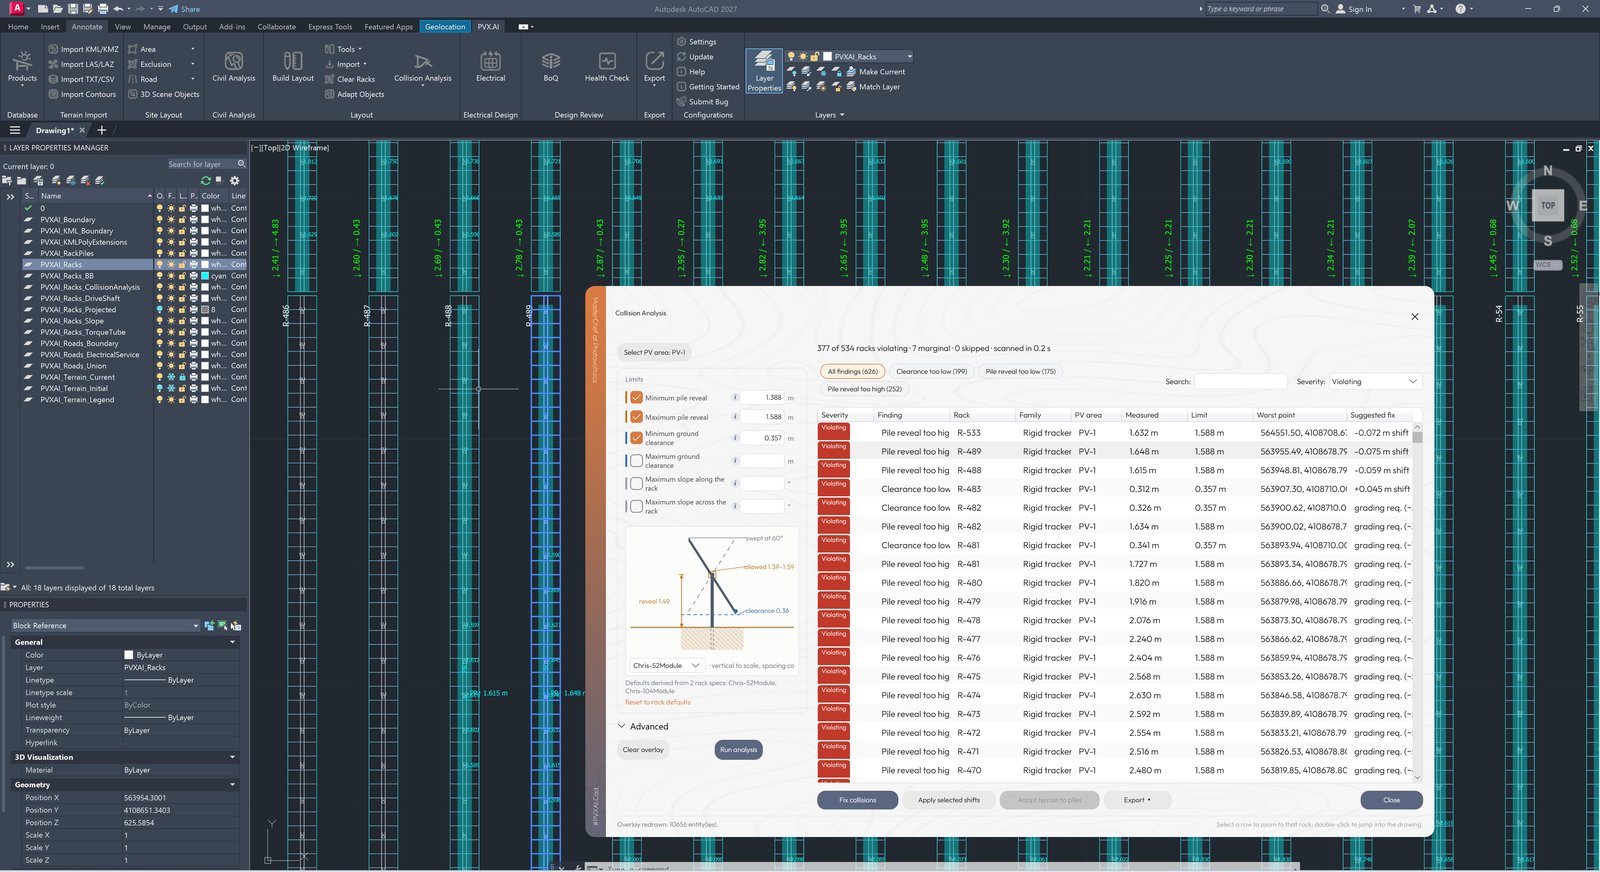
Task: Open the Build Layout tool
Action: (x=293, y=67)
